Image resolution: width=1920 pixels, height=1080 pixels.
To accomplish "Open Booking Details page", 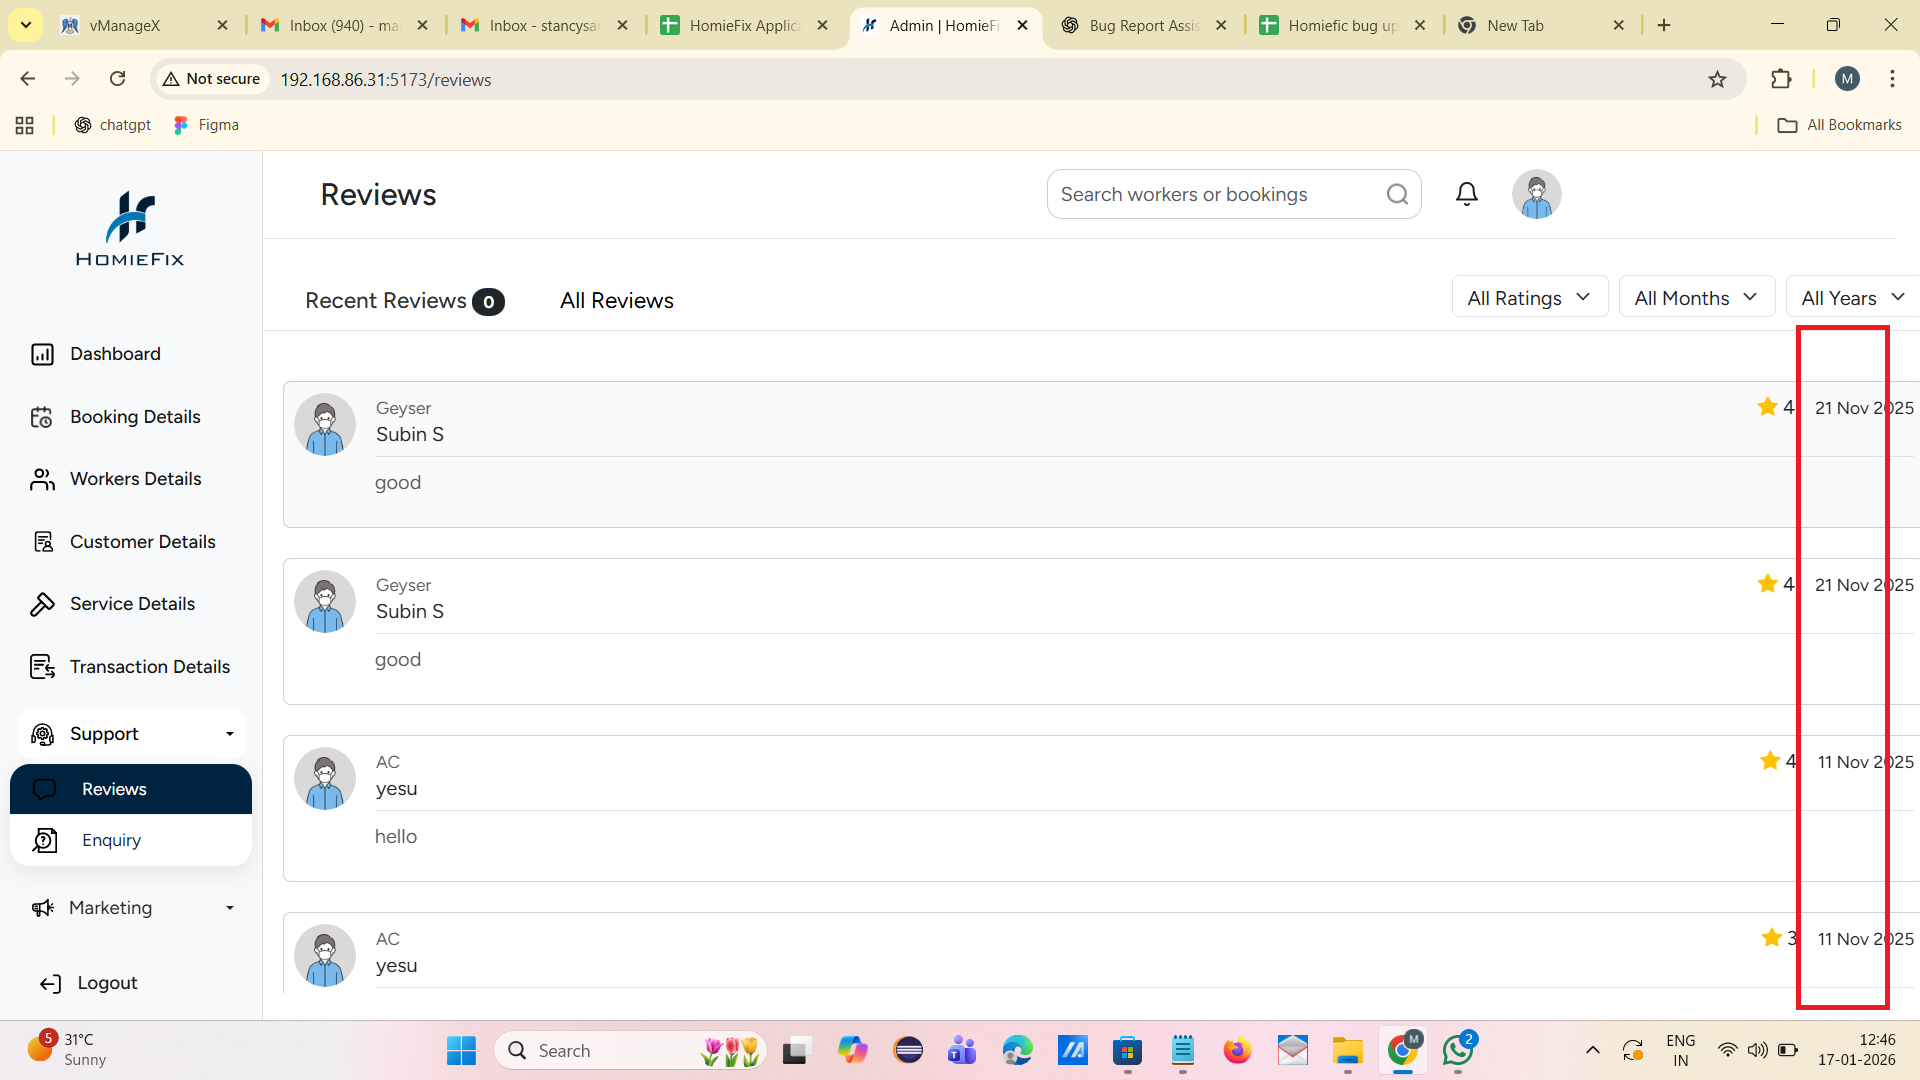I will [134, 417].
